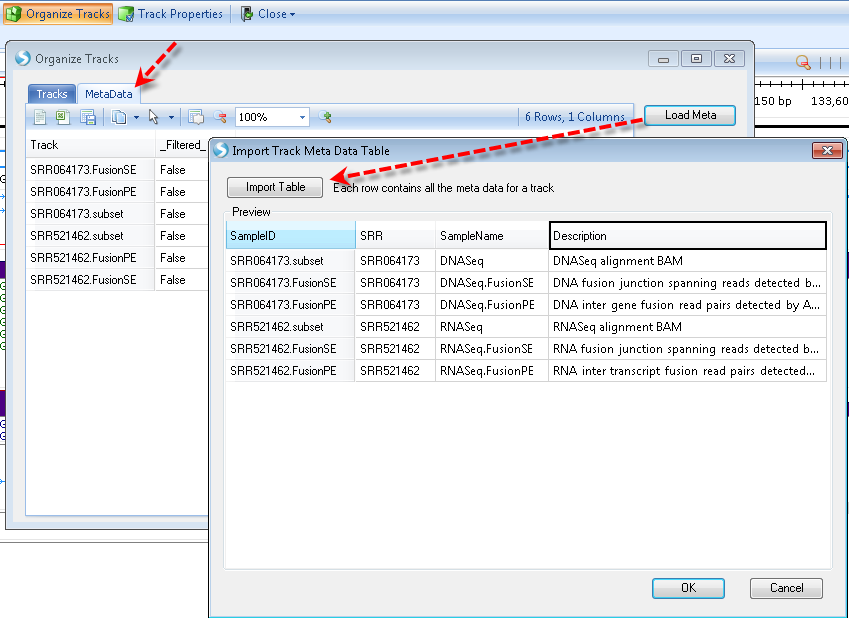This screenshot has width=849, height=618.
Task: Click the Organize Tracks toolbar button
Action: pyautogui.click(x=58, y=14)
